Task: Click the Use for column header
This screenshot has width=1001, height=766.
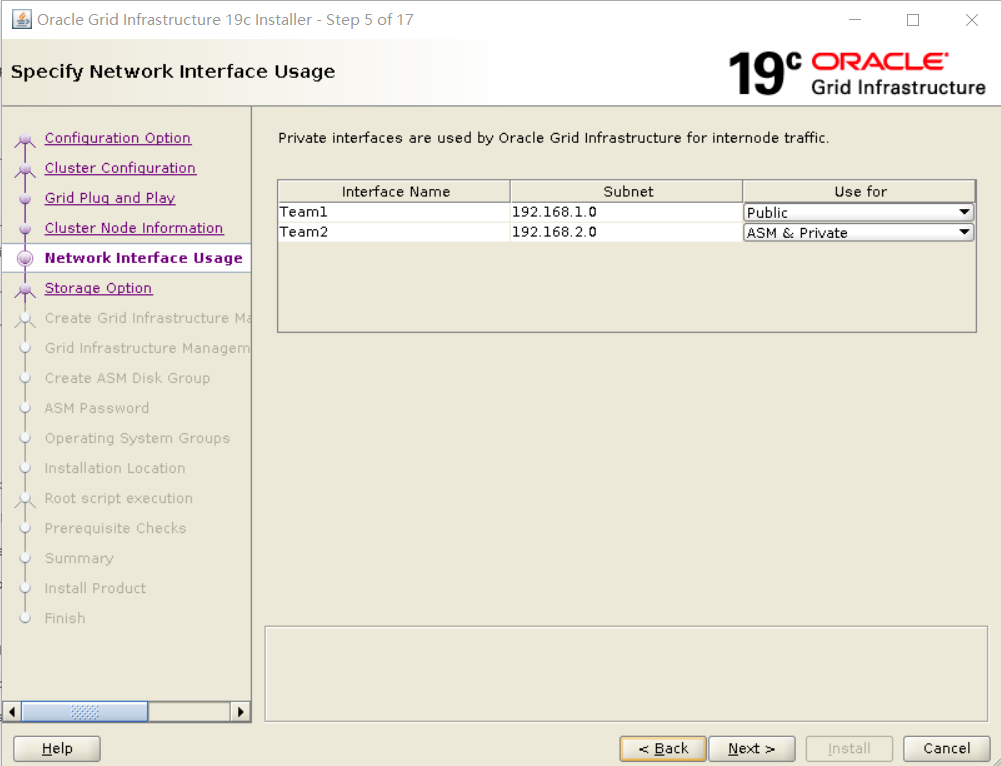Action: point(859,192)
